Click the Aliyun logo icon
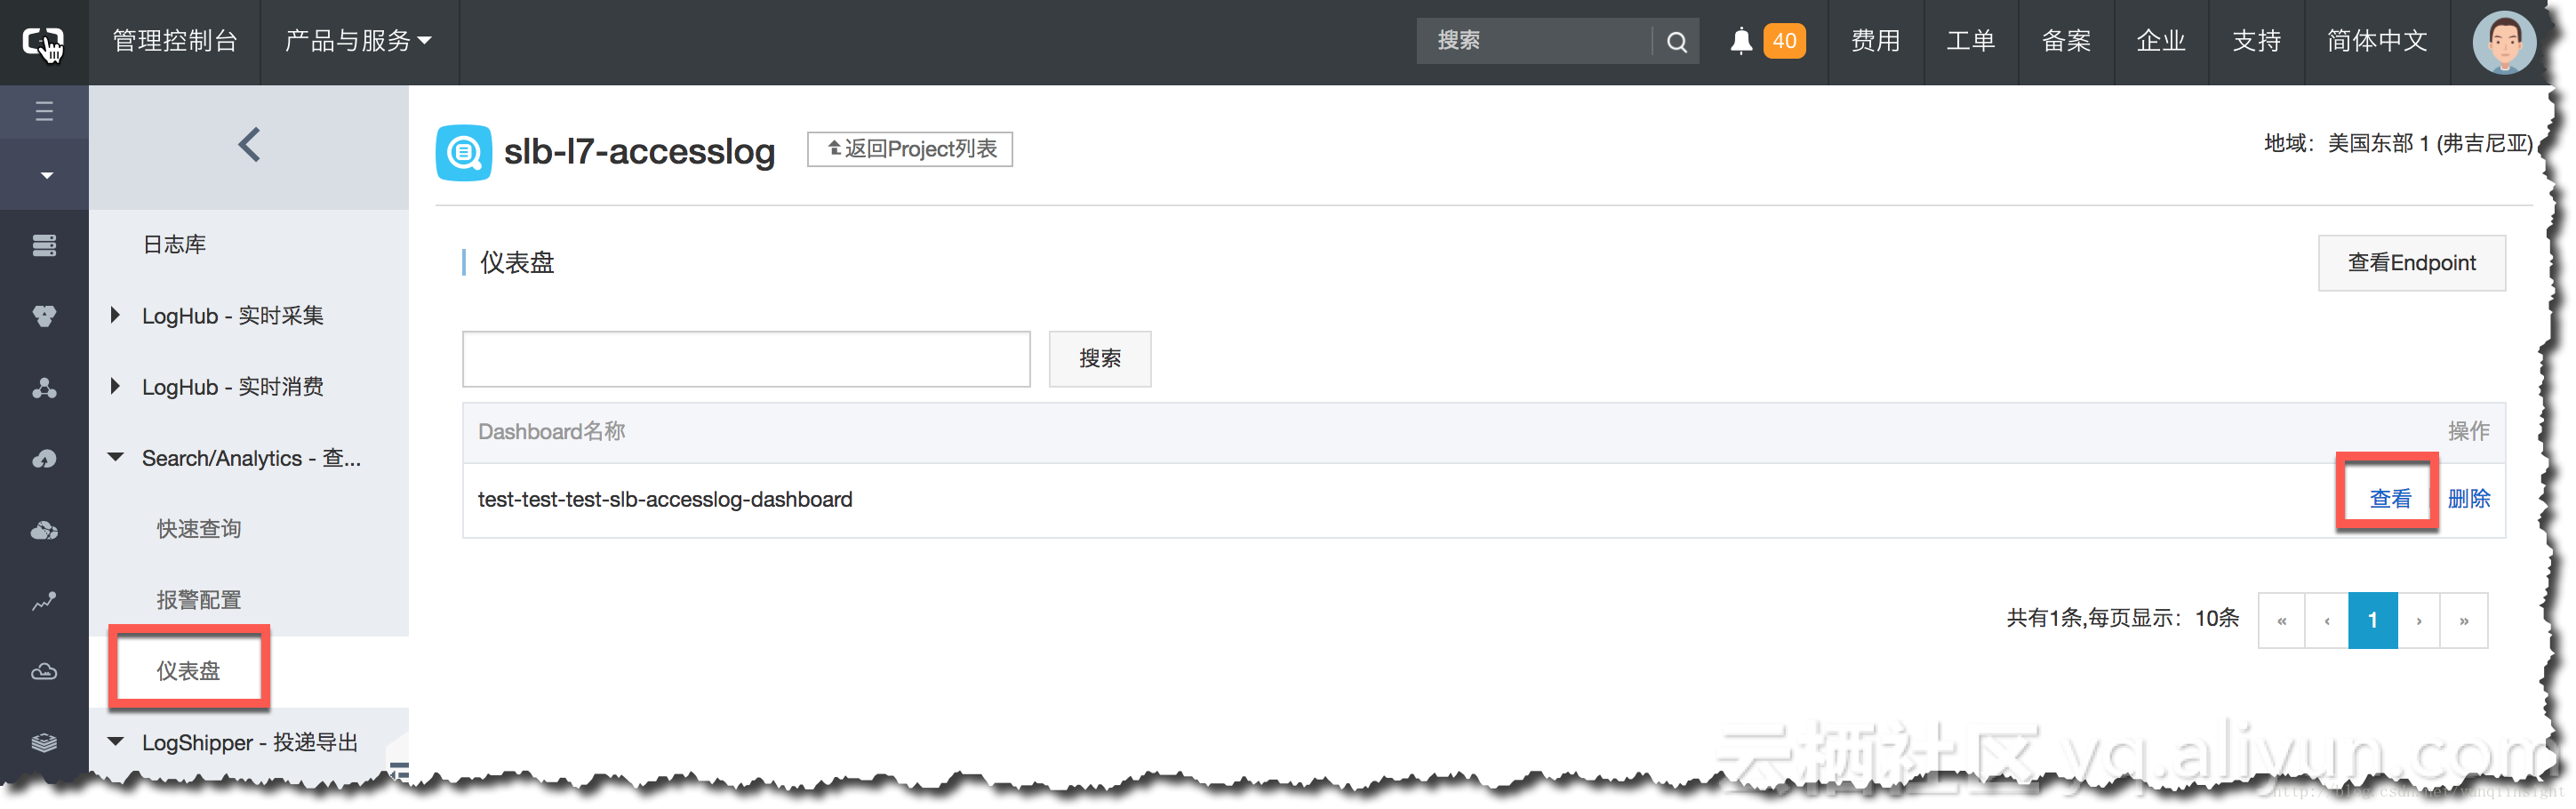This screenshot has height=809, width=2576. [x=44, y=42]
